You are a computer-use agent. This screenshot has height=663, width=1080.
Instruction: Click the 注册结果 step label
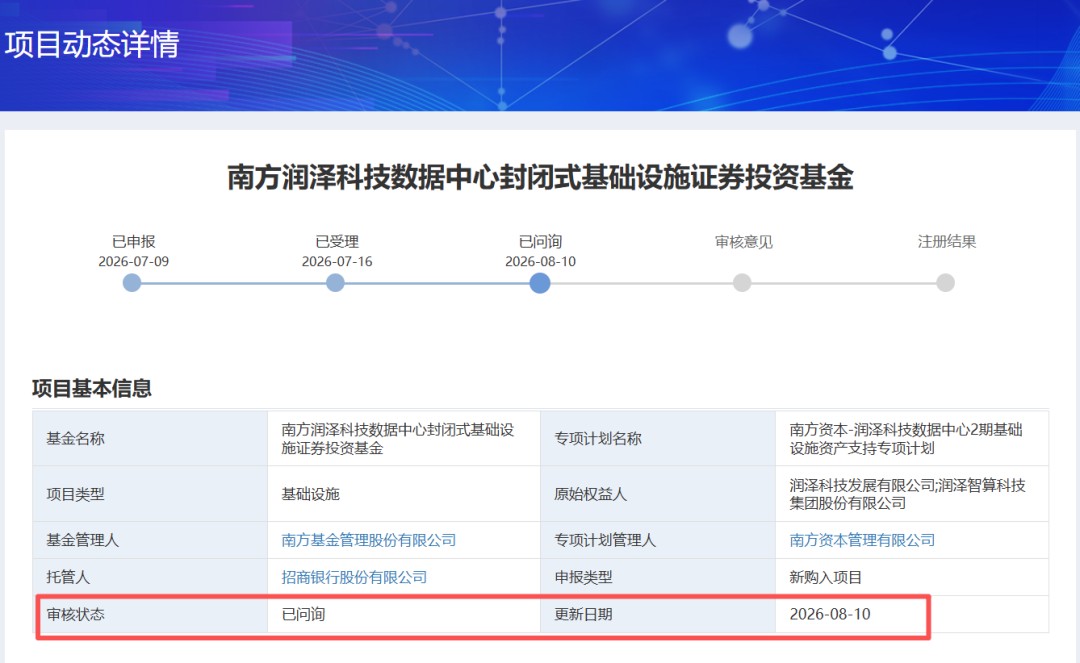point(947,242)
